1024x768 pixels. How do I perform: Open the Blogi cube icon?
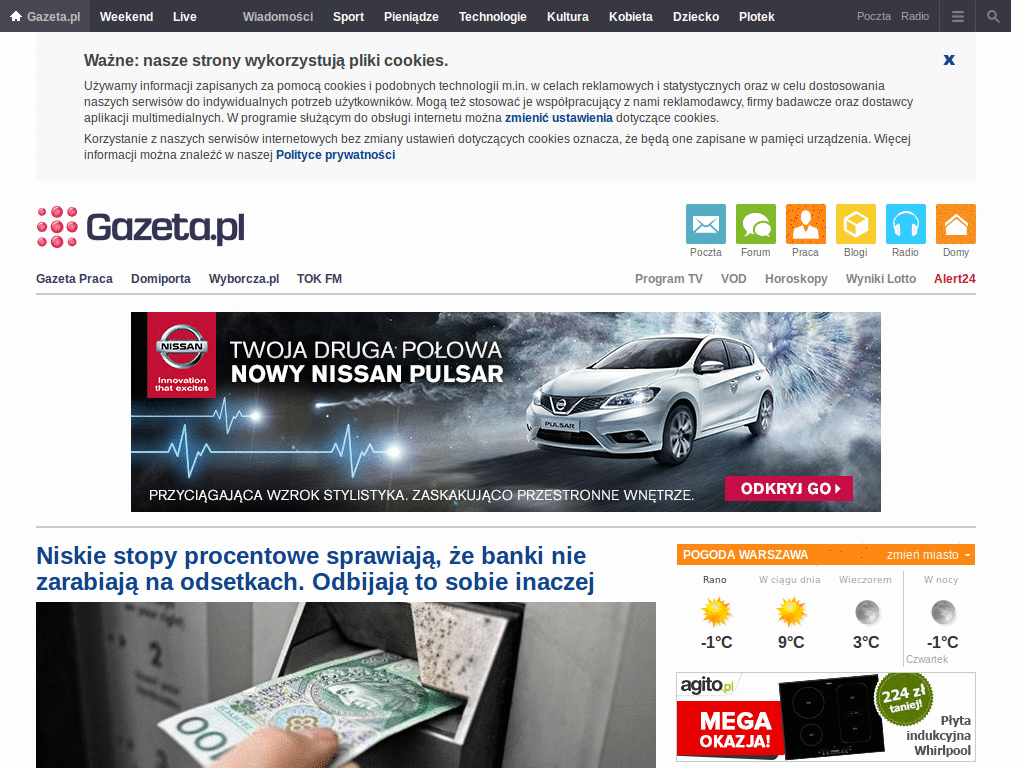(856, 224)
